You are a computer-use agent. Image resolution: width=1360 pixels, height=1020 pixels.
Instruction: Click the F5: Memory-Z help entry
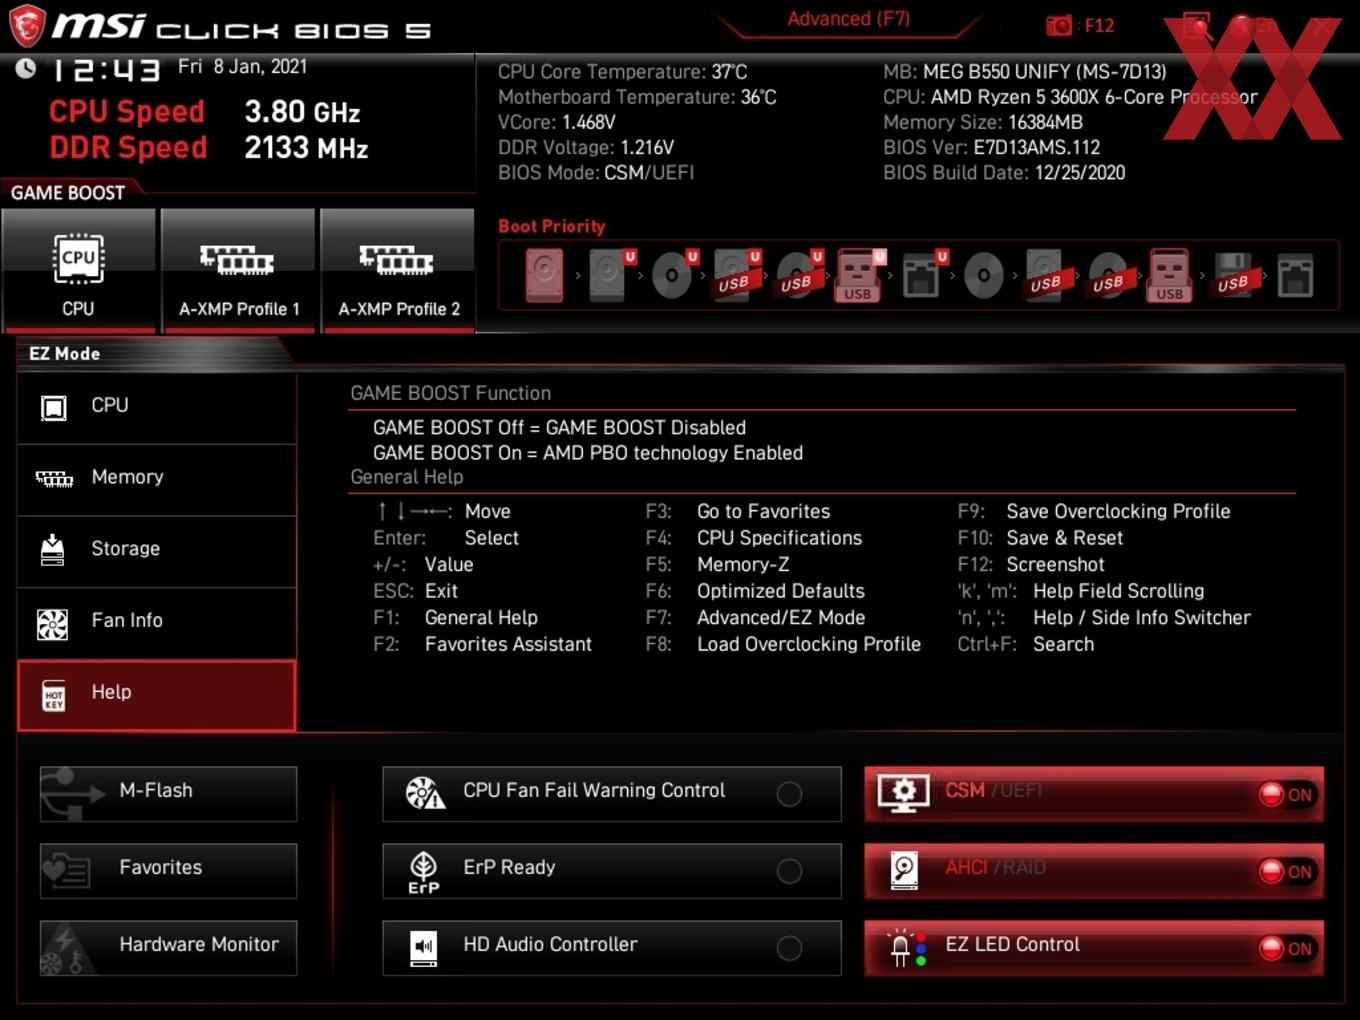(717, 564)
